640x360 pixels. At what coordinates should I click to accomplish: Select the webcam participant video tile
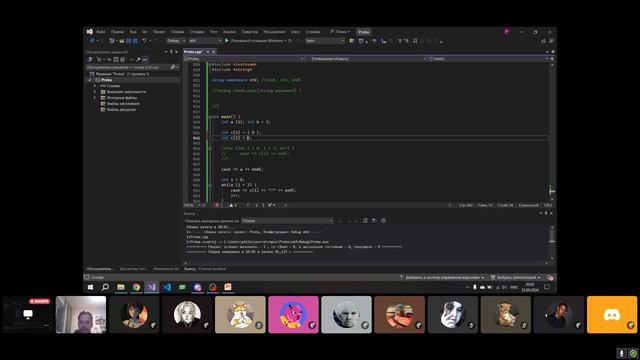pos(81,315)
